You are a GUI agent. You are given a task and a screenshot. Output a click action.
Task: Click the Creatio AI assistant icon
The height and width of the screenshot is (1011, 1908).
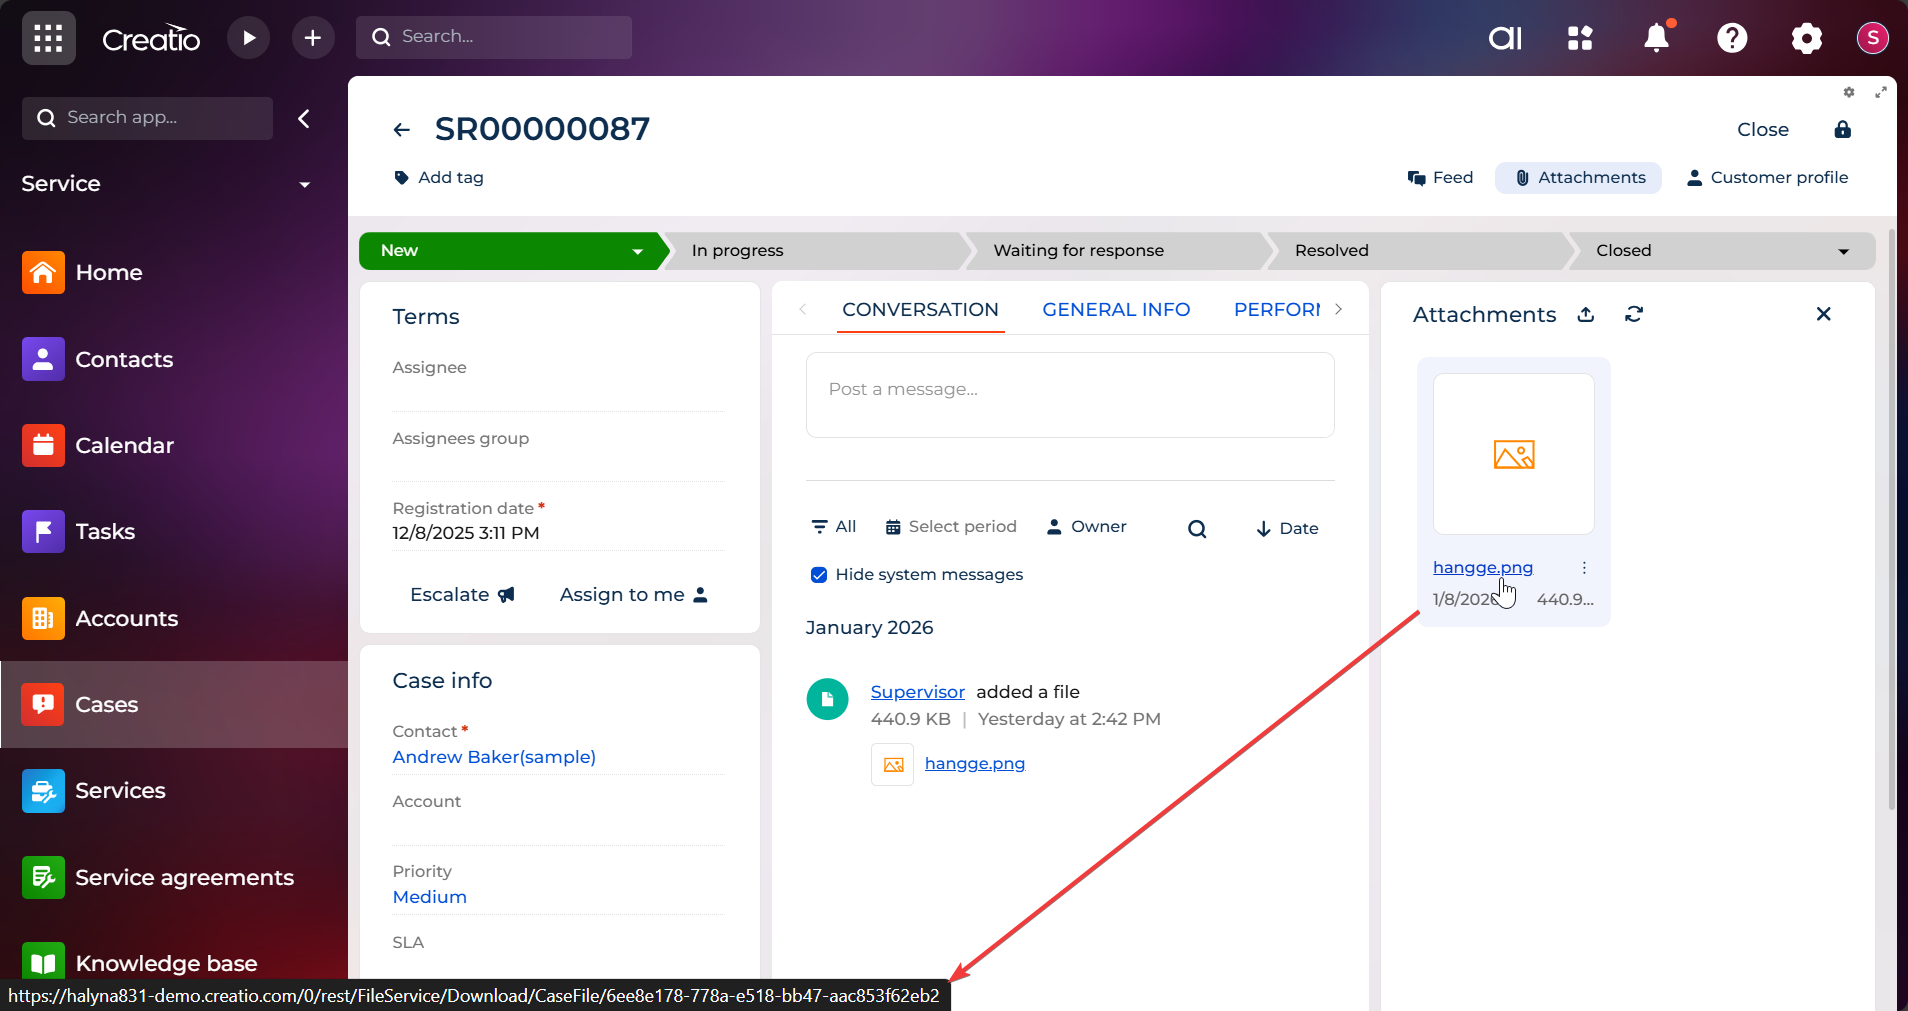coord(1505,38)
